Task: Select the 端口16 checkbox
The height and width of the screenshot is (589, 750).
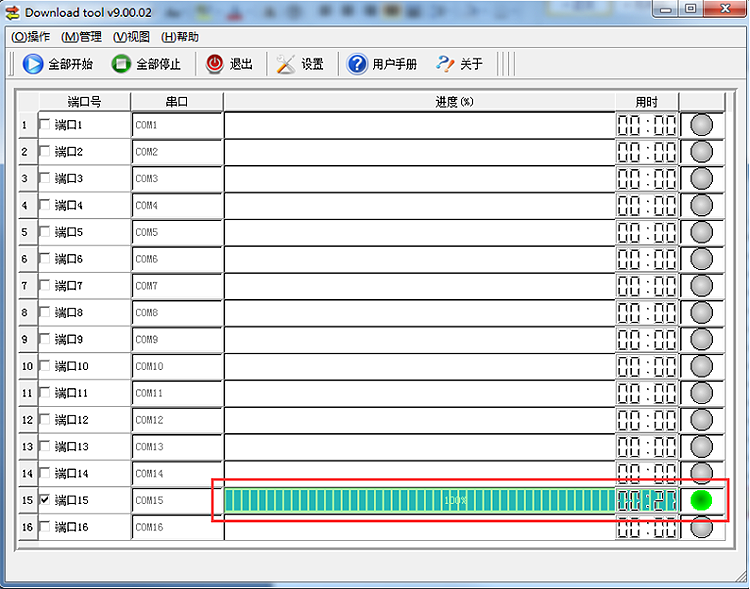Action: [45, 527]
